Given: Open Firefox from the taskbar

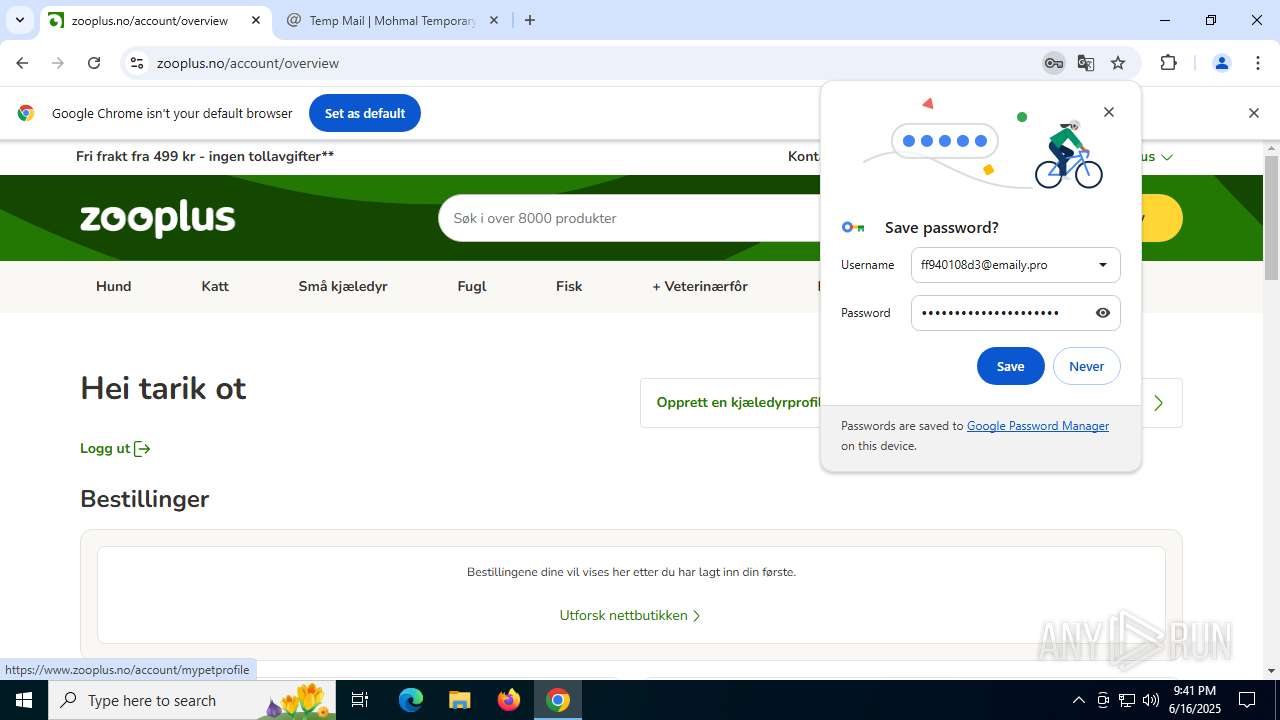Looking at the screenshot, I should coord(509,700).
